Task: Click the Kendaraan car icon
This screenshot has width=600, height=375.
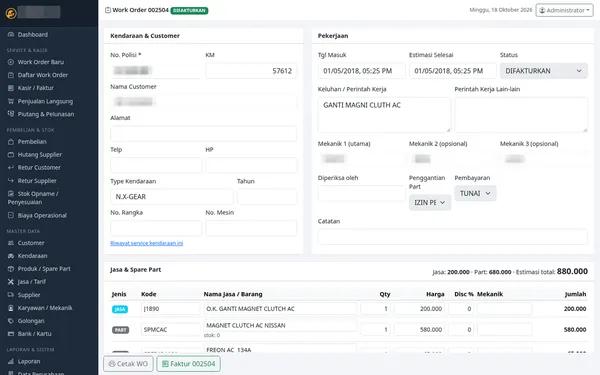Action: point(11,256)
